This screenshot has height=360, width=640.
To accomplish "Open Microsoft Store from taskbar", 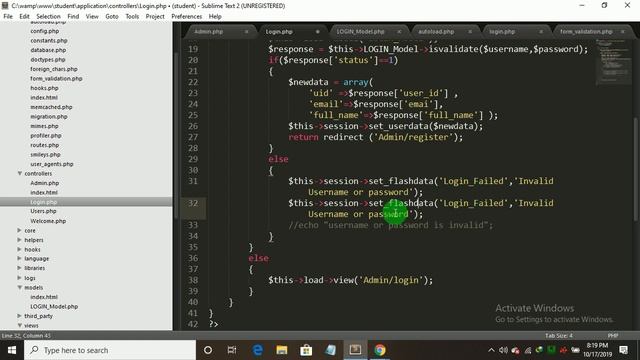I will pyautogui.click(x=306, y=350).
